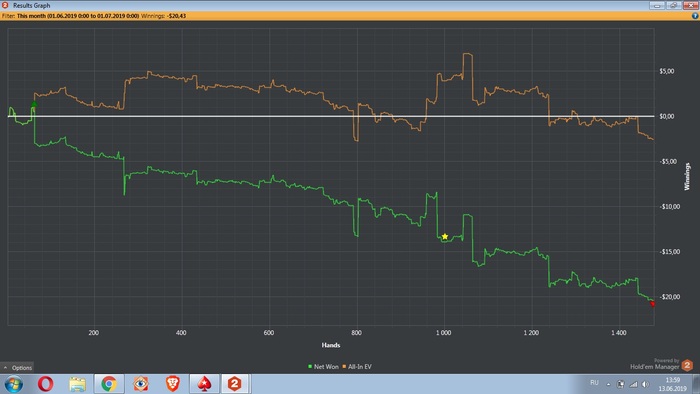
Task: Click the yellow star marker on graph
Action: [445, 236]
